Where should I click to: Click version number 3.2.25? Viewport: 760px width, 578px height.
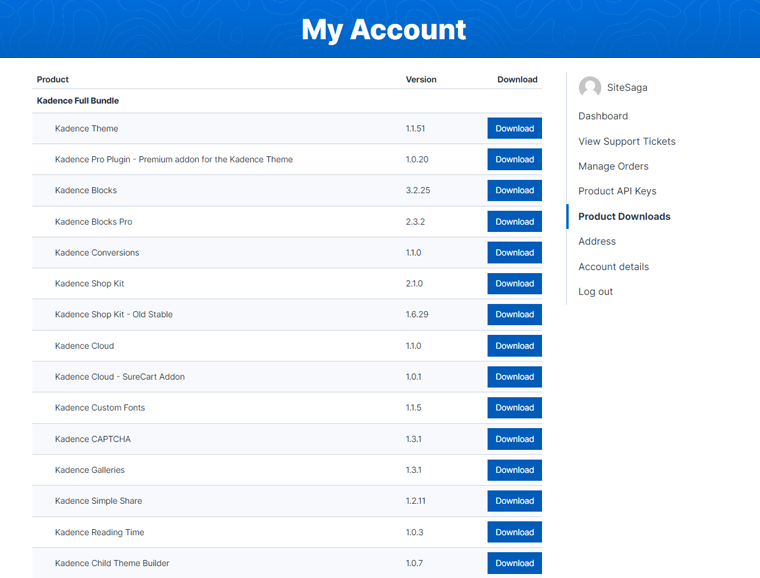(418, 190)
